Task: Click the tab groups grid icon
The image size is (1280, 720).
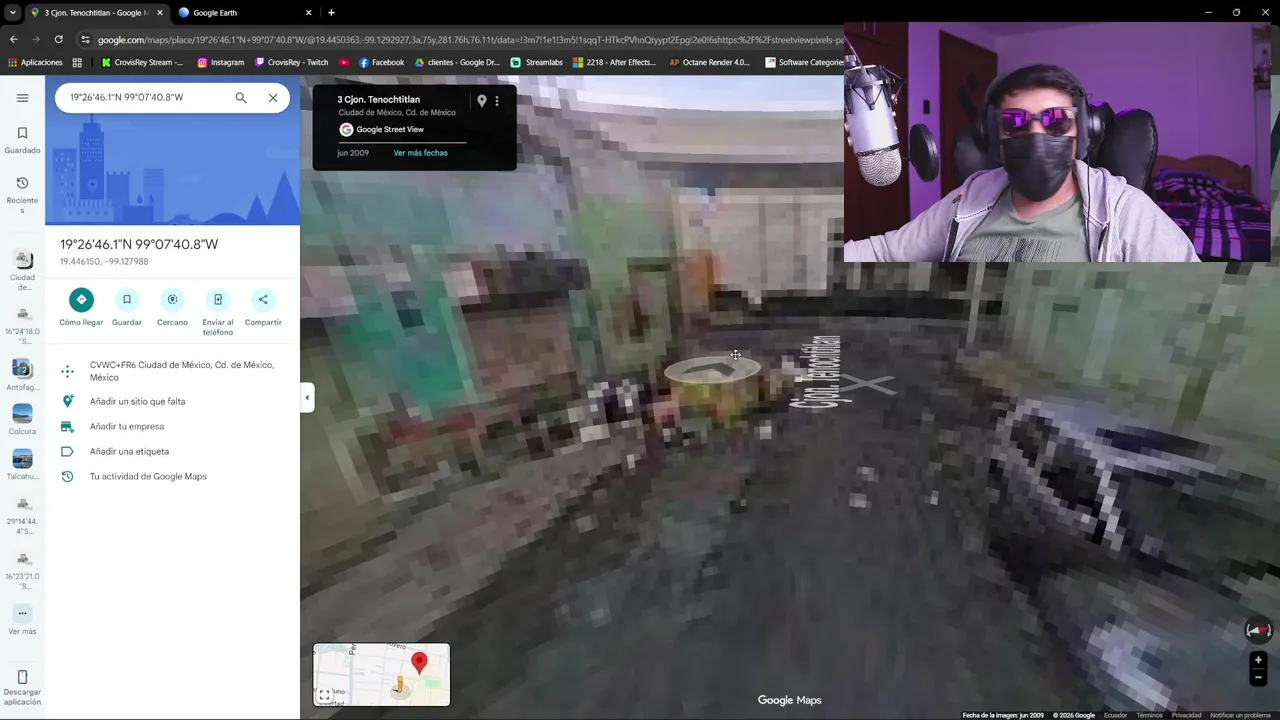Action: click(x=77, y=62)
